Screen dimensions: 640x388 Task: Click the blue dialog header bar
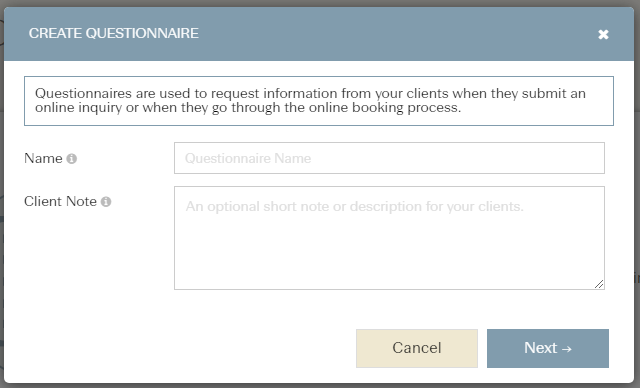(319, 34)
